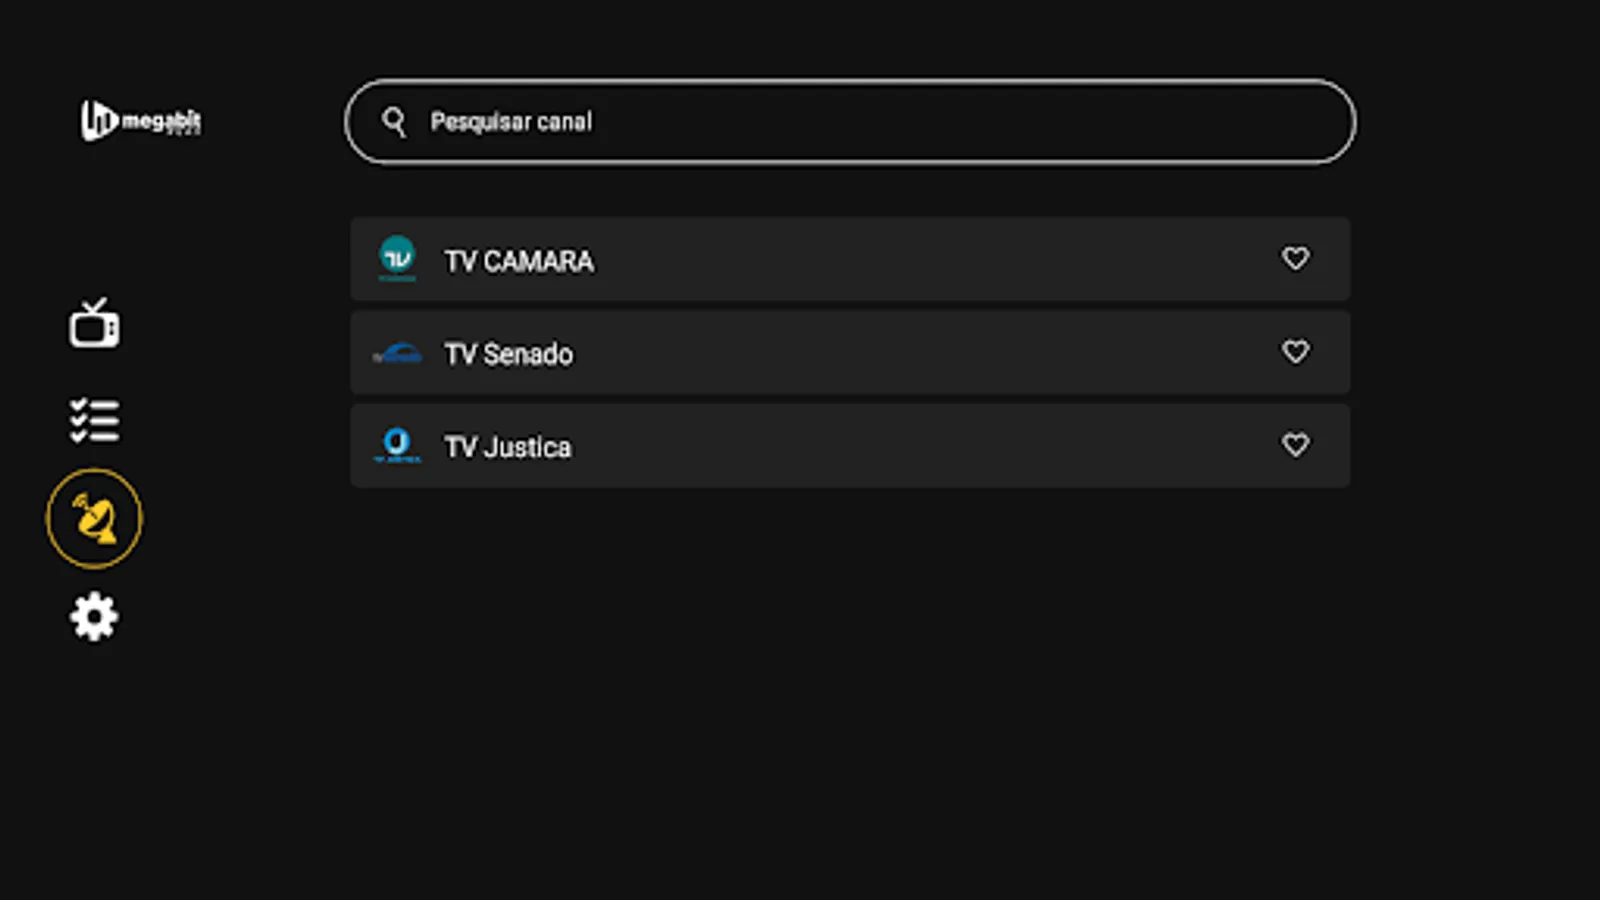Click the TV CAMARA channel logo
Viewport: 1600px width, 900px height.
click(397, 258)
